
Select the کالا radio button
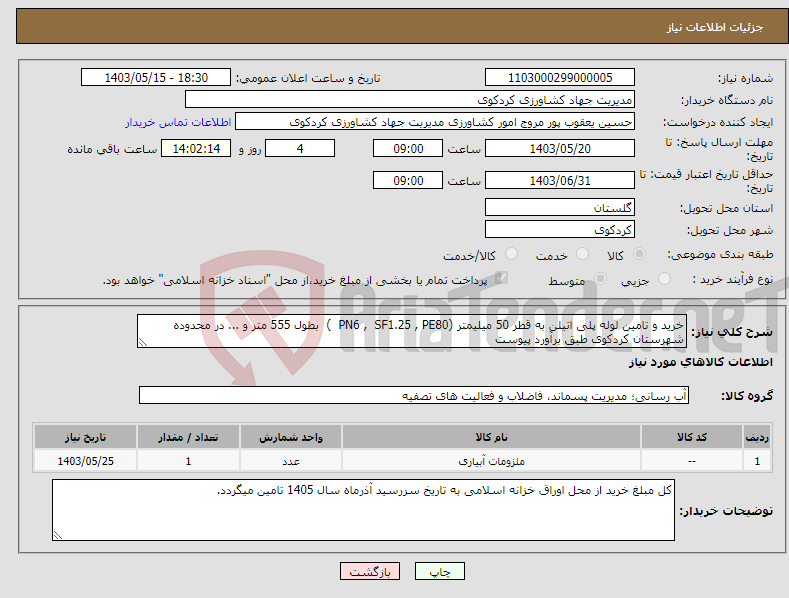point(639,254)
